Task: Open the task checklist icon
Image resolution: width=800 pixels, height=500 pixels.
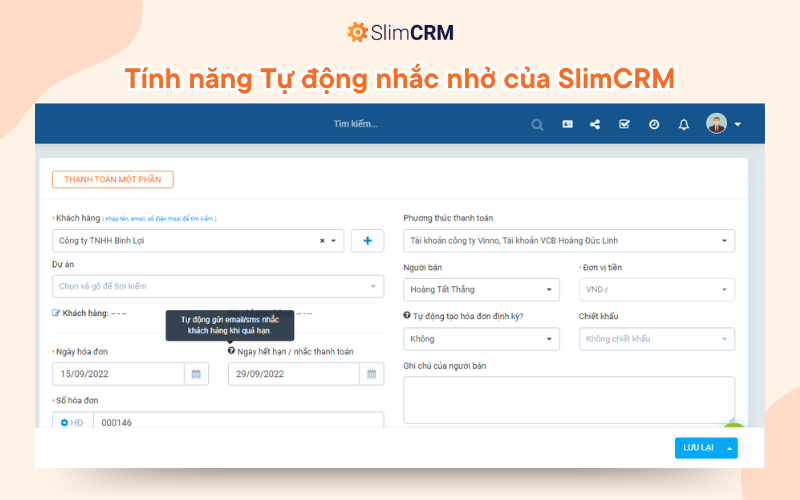Action: coord(624,124)
